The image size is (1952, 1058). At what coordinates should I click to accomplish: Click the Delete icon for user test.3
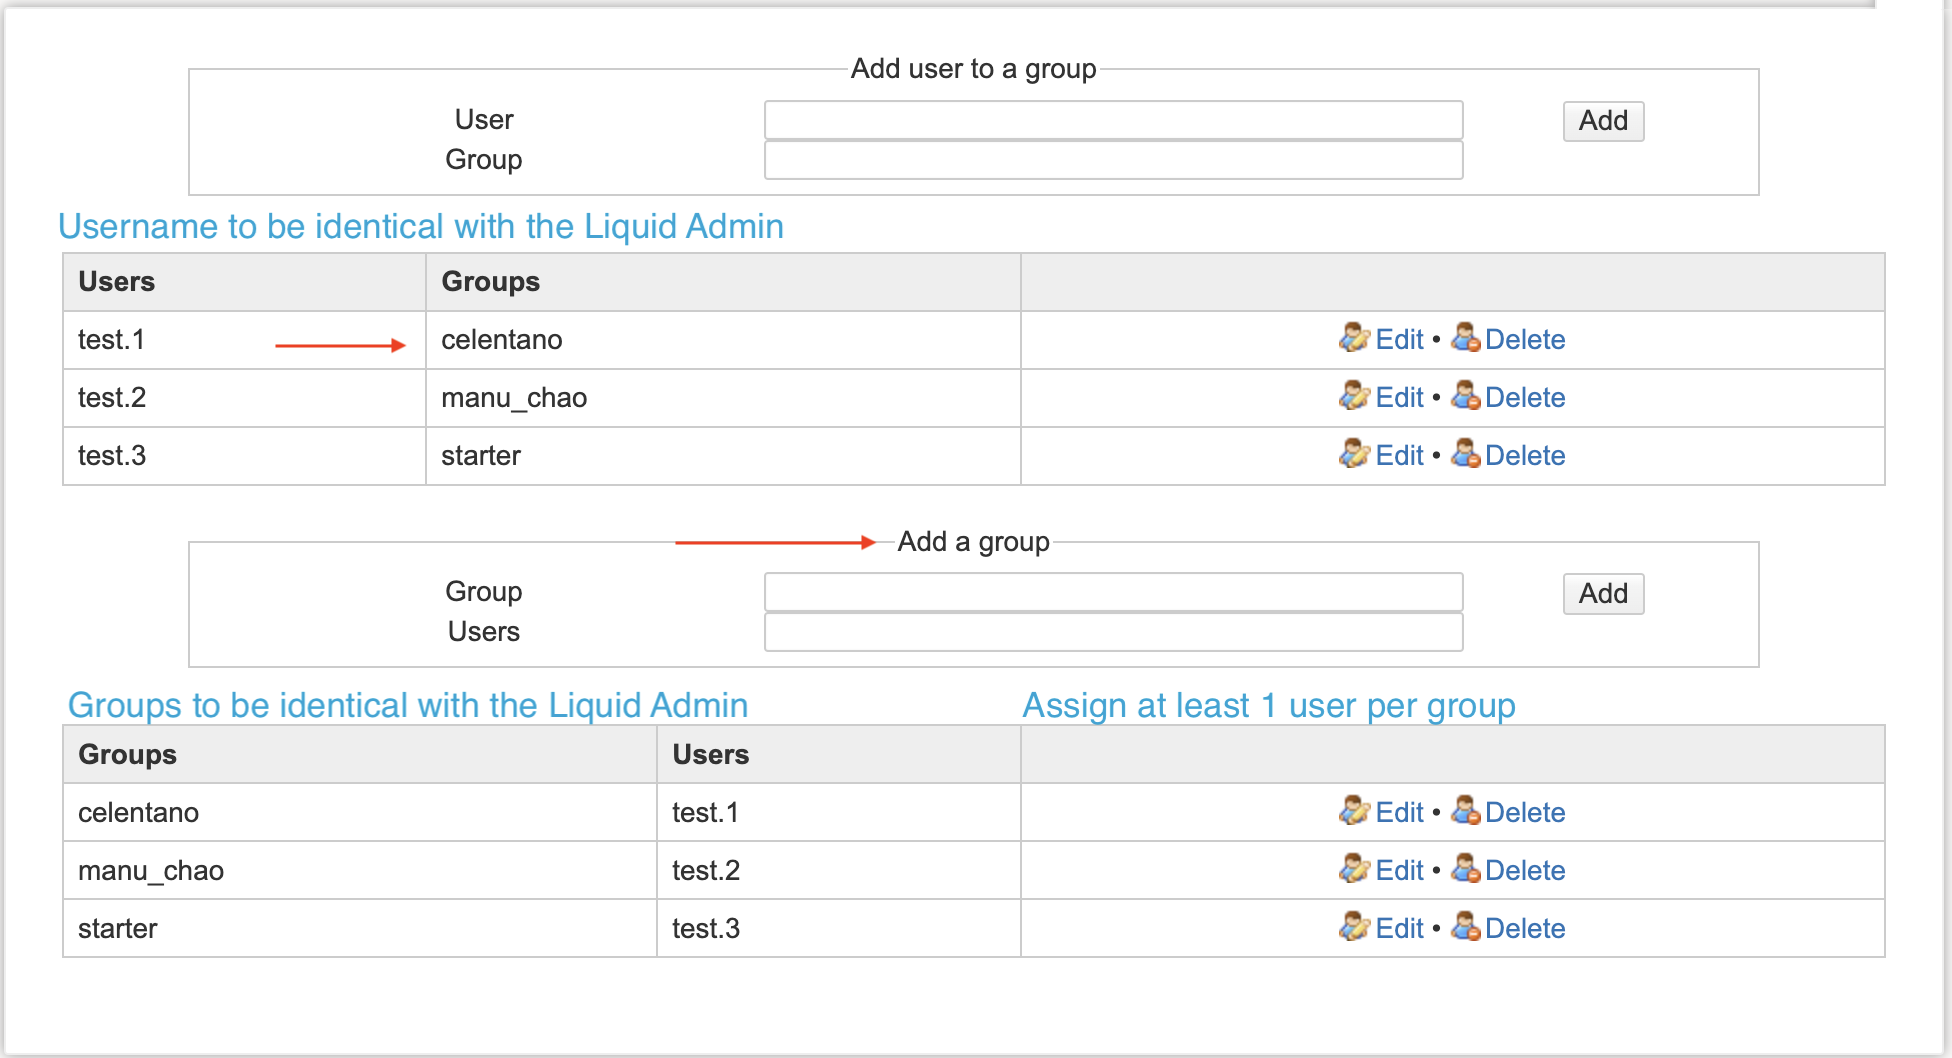(1466, 455)
